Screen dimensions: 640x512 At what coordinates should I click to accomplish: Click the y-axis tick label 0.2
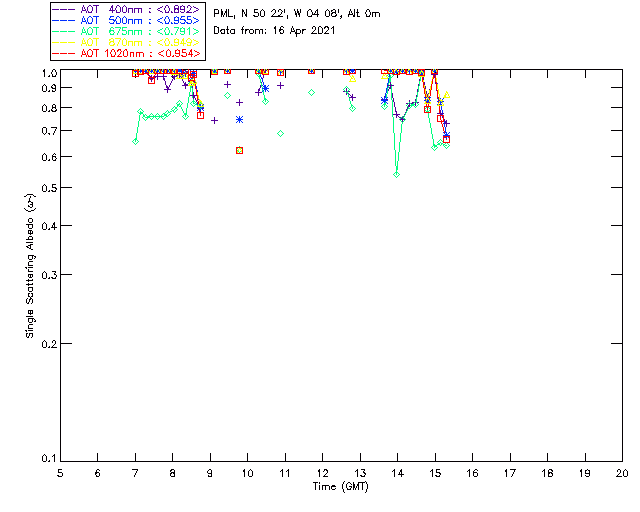tap(45, 343)
